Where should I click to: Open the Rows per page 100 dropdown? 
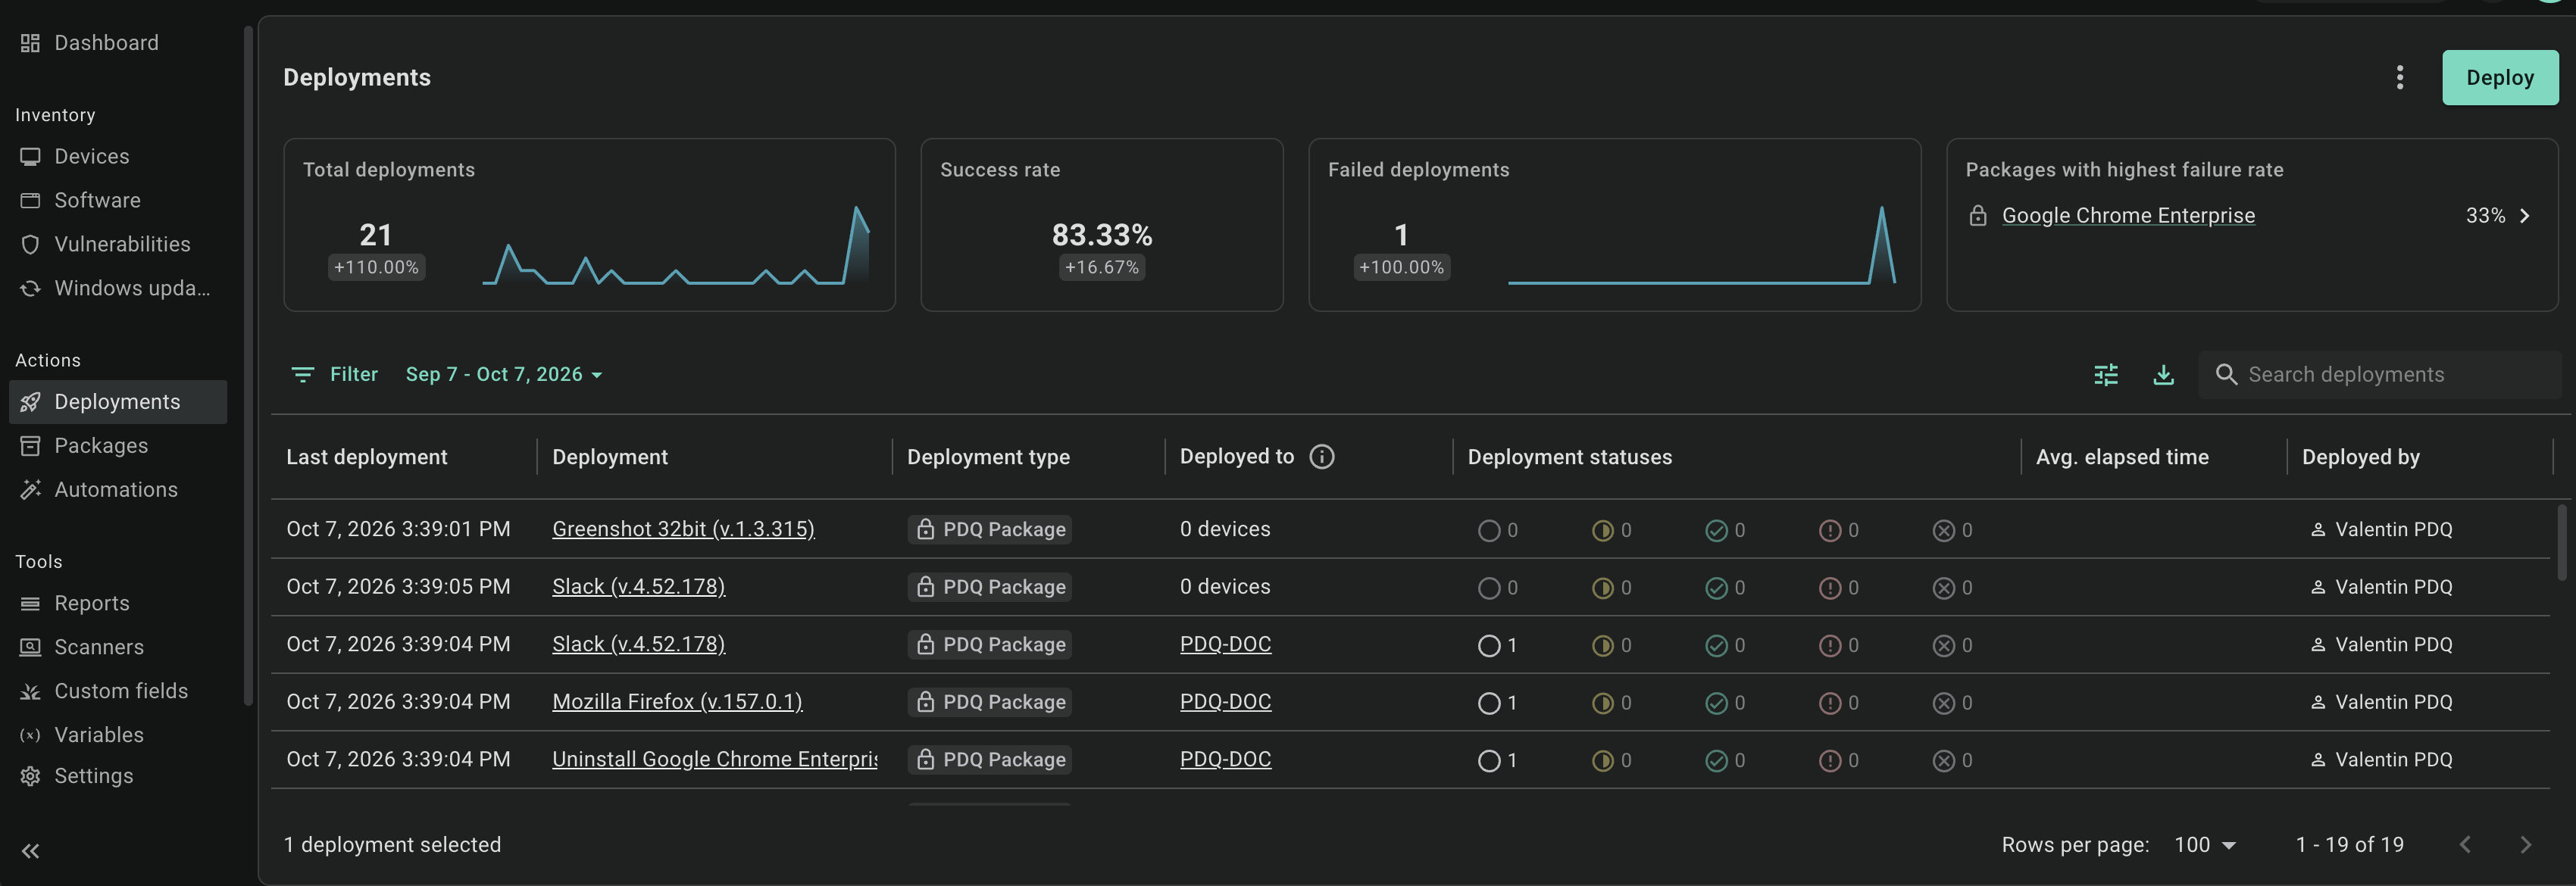click(2204, 845)
